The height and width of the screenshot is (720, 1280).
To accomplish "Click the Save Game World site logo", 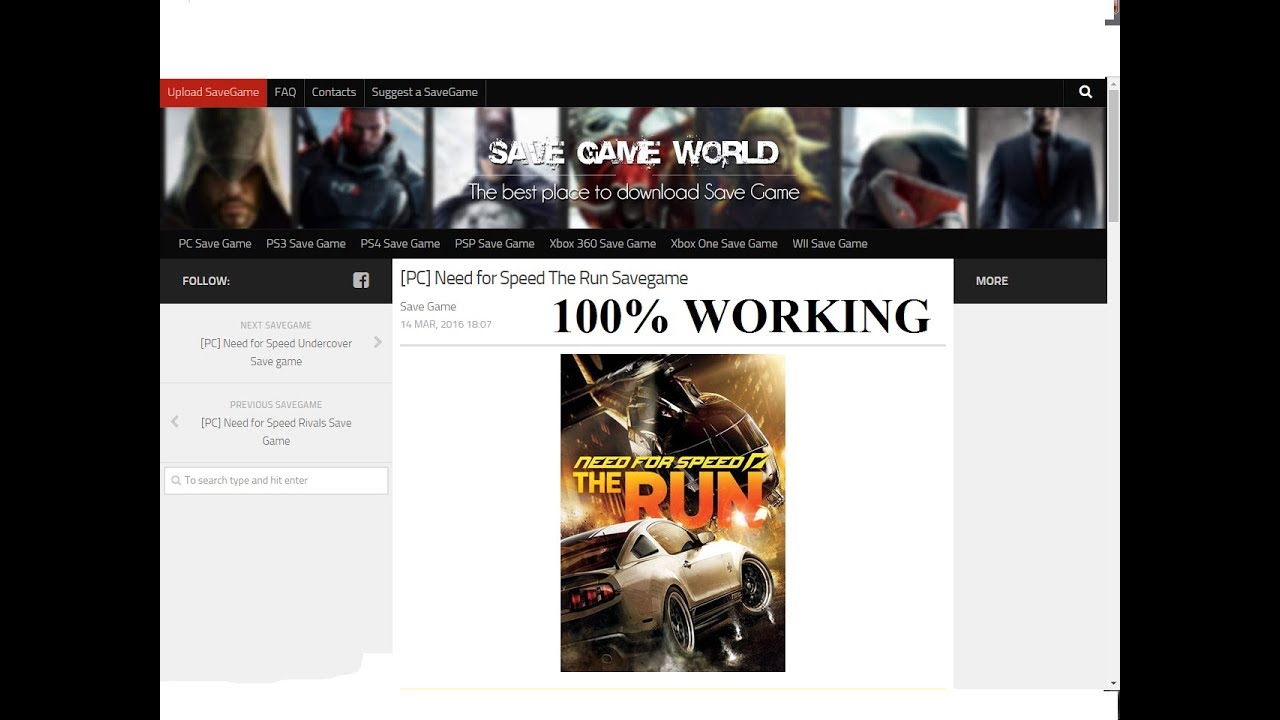I will [634, 153].
